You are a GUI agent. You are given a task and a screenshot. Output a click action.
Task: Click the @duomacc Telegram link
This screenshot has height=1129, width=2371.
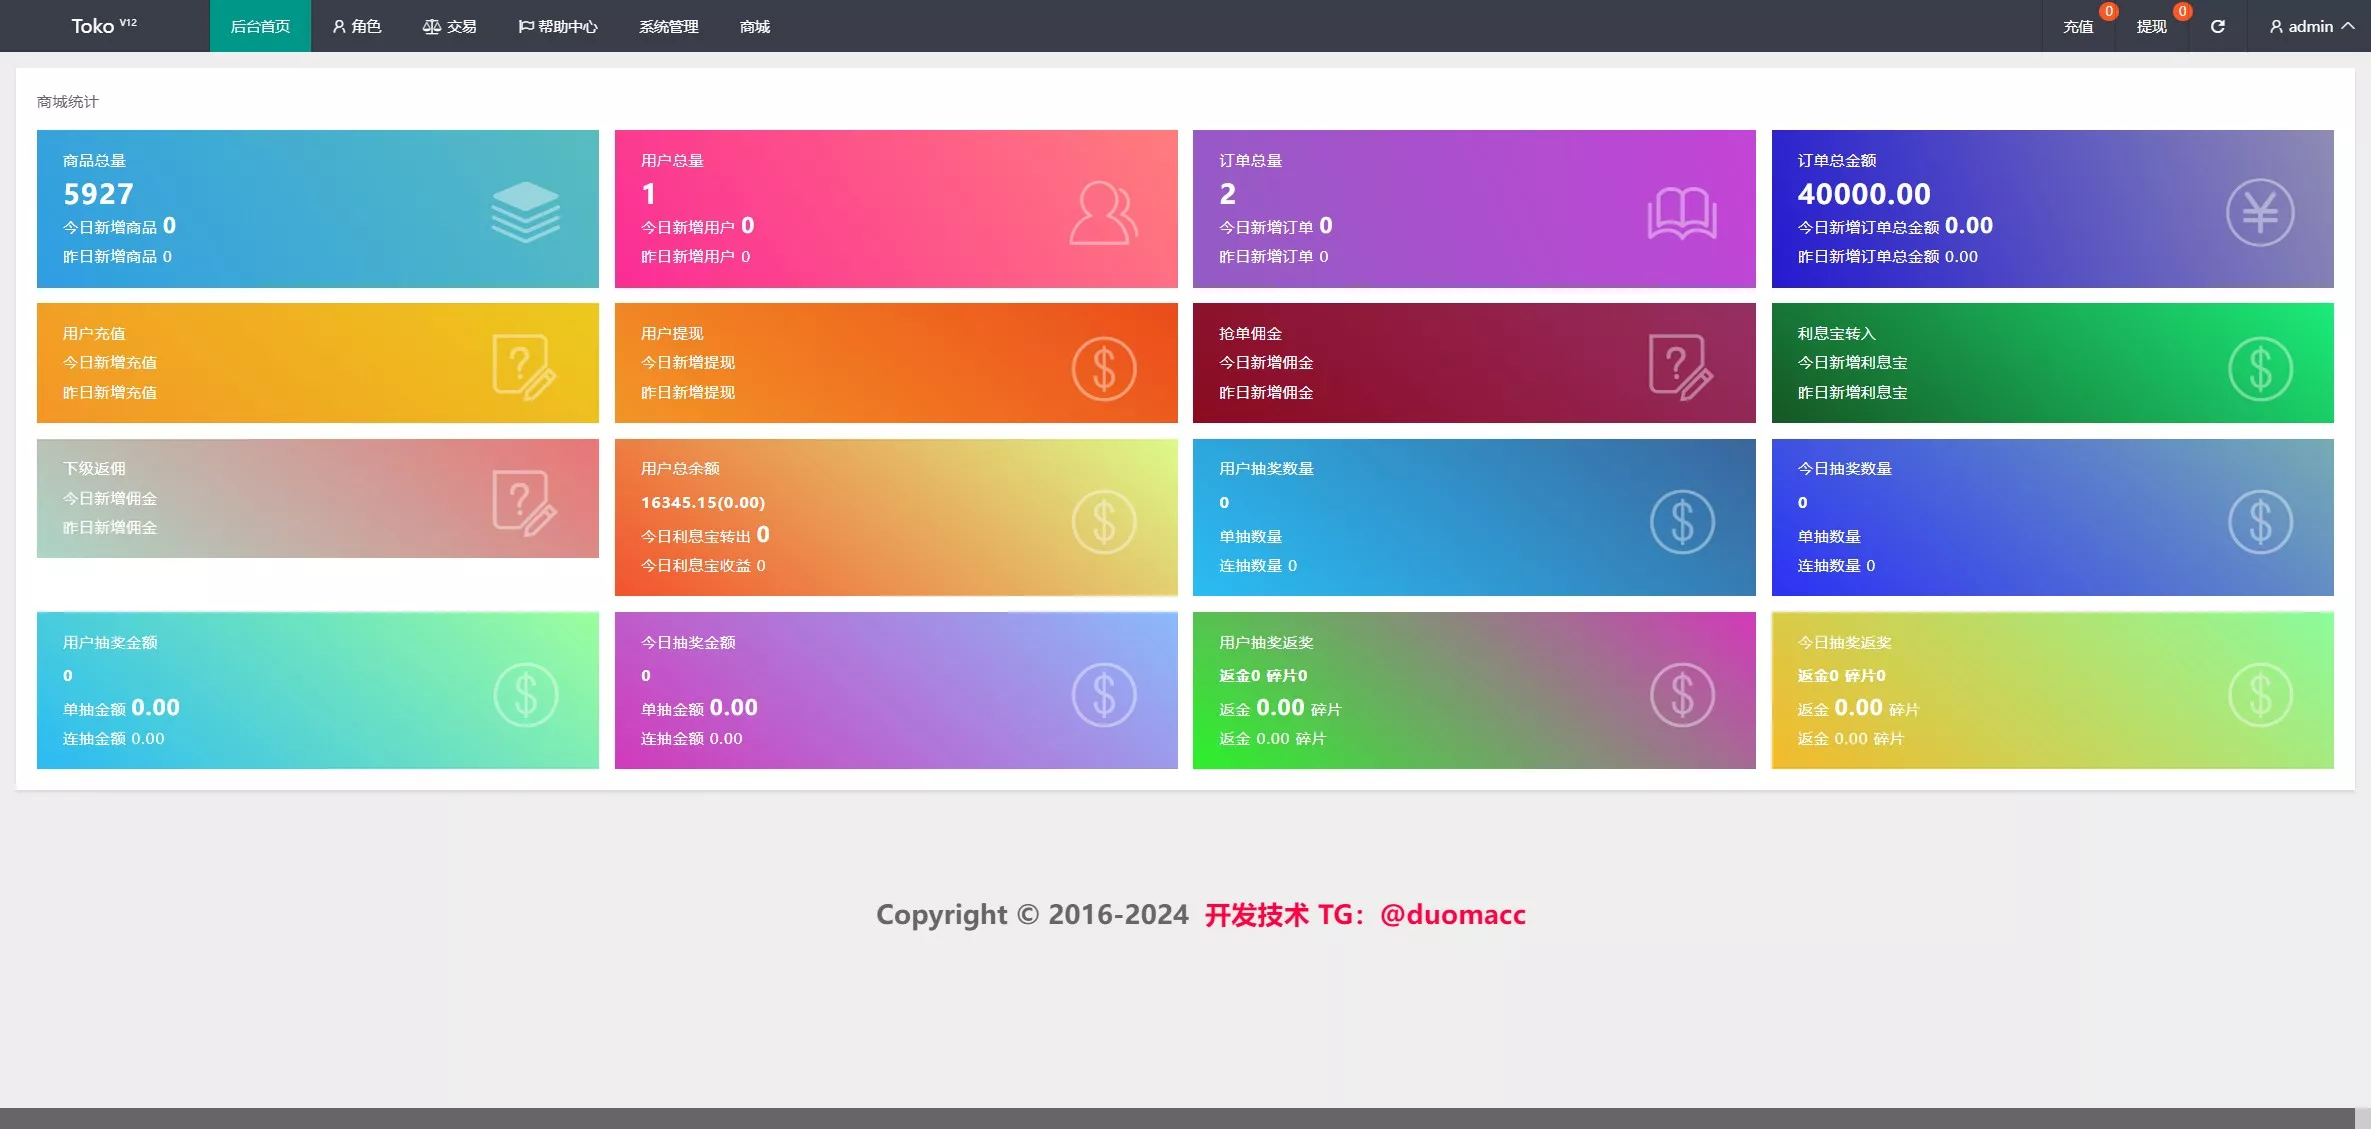[x=1452, y=915]
